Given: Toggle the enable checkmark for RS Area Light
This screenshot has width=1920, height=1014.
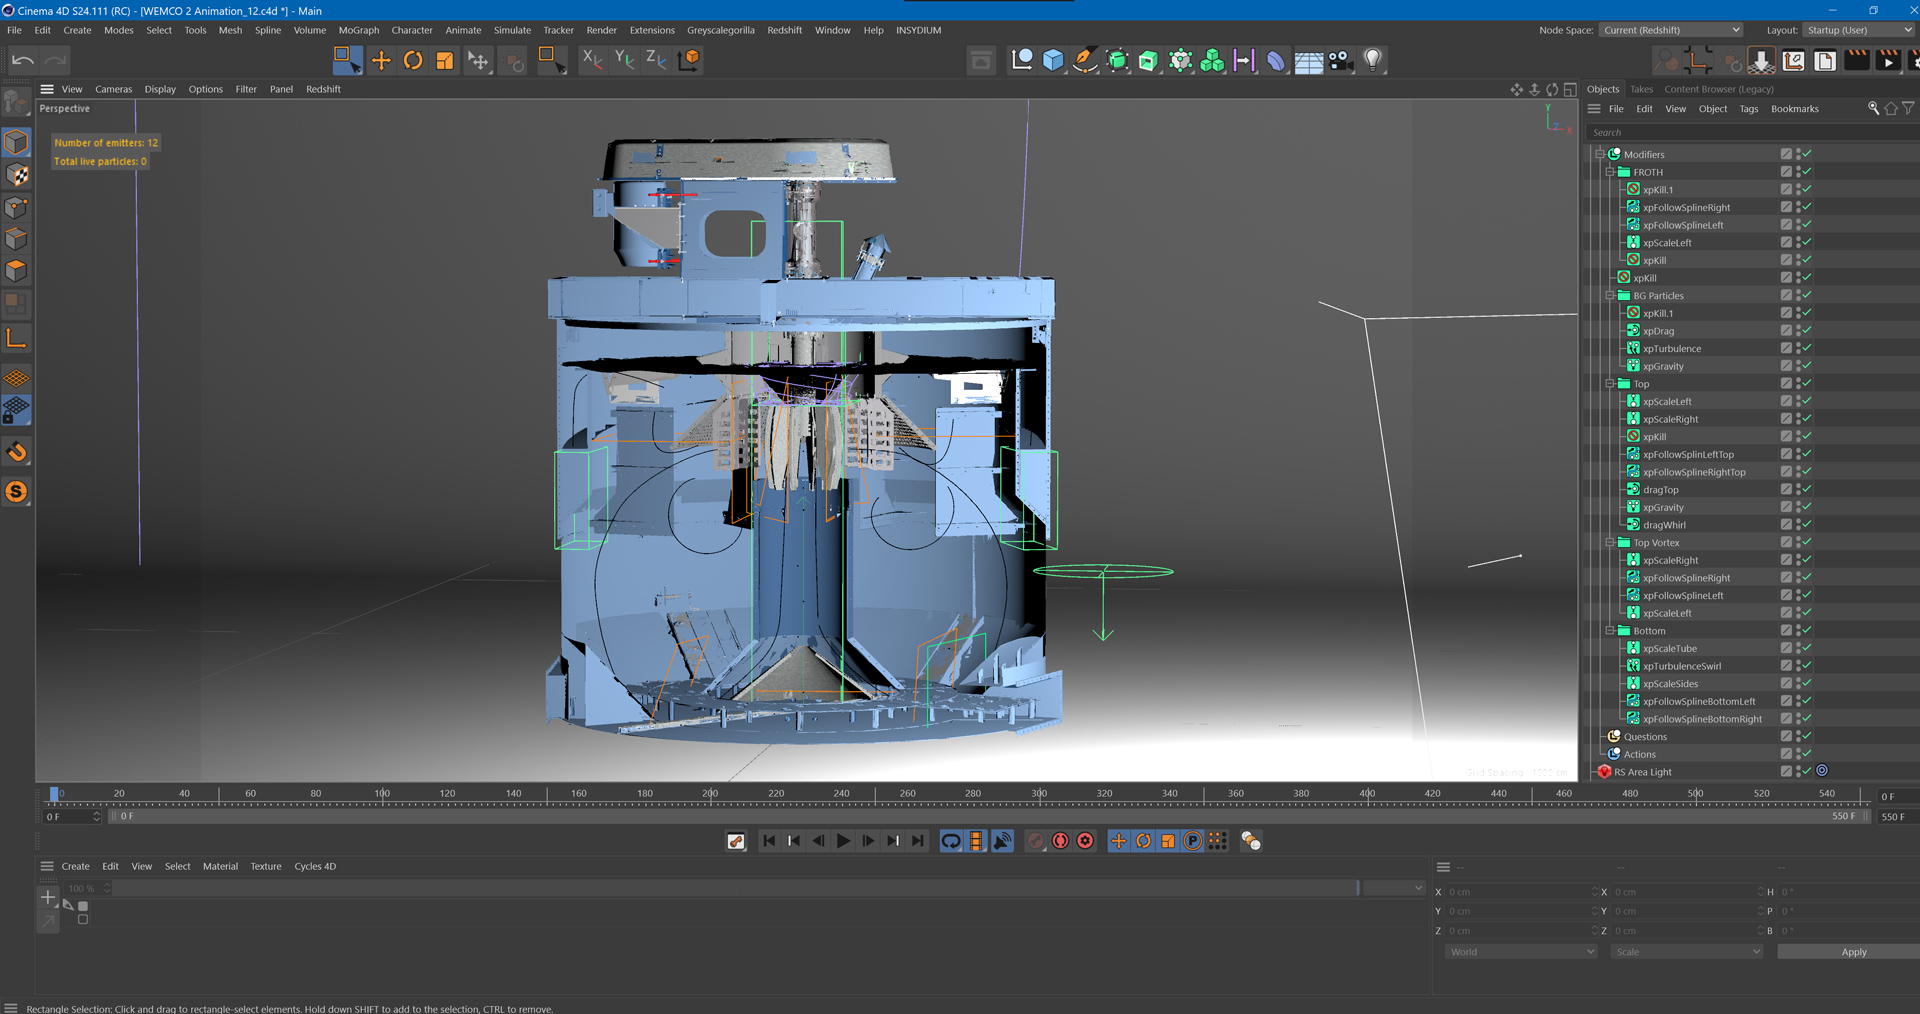Looking at the screenshot, I should coord(1807,772).
